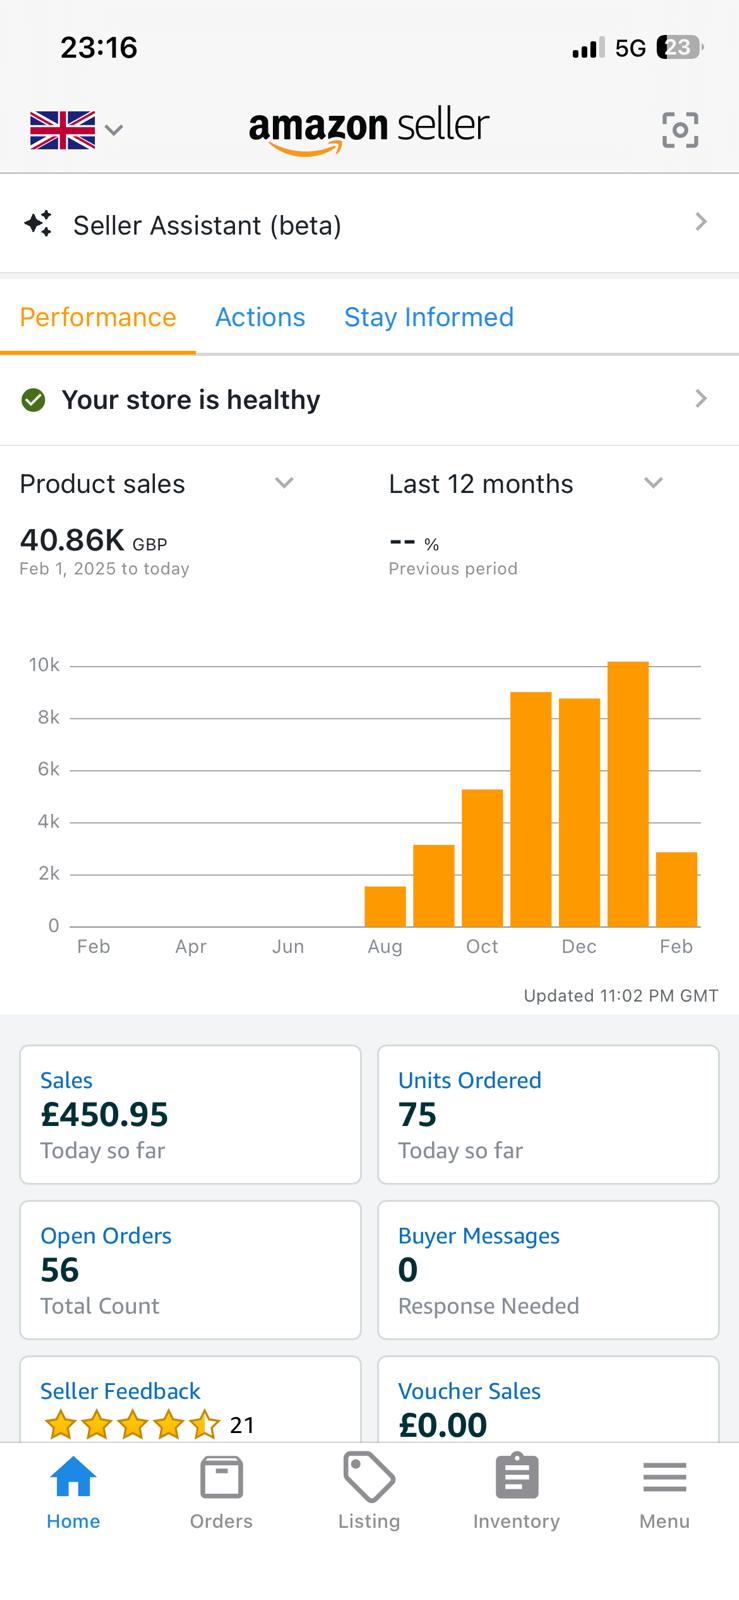Switch to the Actions tab
739x1600 pixels.
click(x=260, y=317)
